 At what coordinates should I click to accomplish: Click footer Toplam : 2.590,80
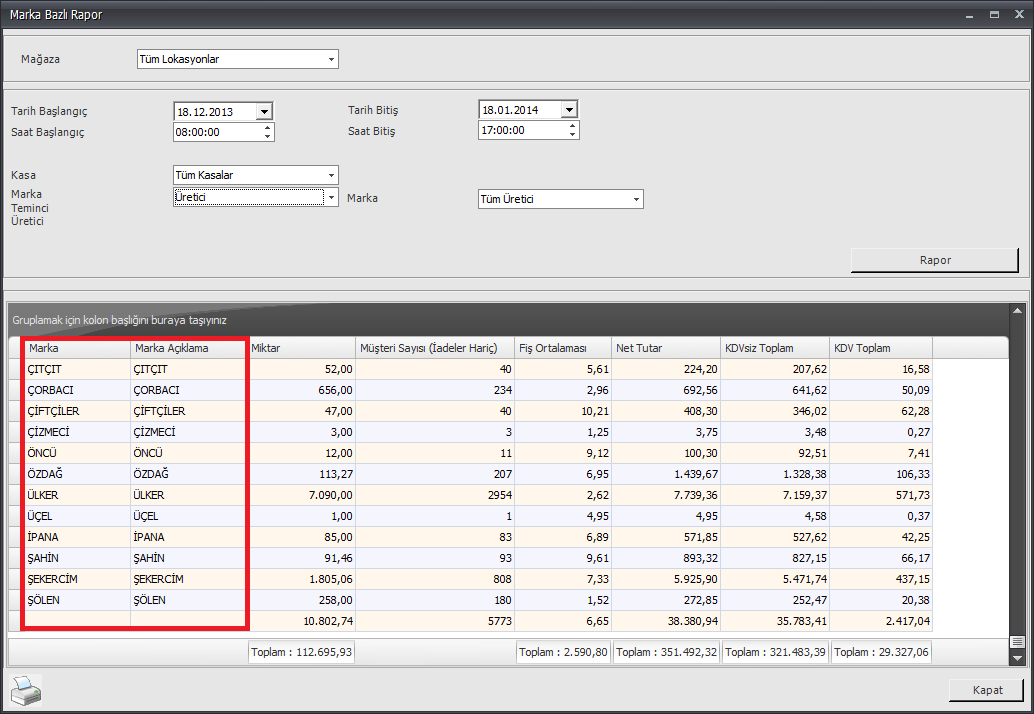pyautogui.click(x=563, y=652)
